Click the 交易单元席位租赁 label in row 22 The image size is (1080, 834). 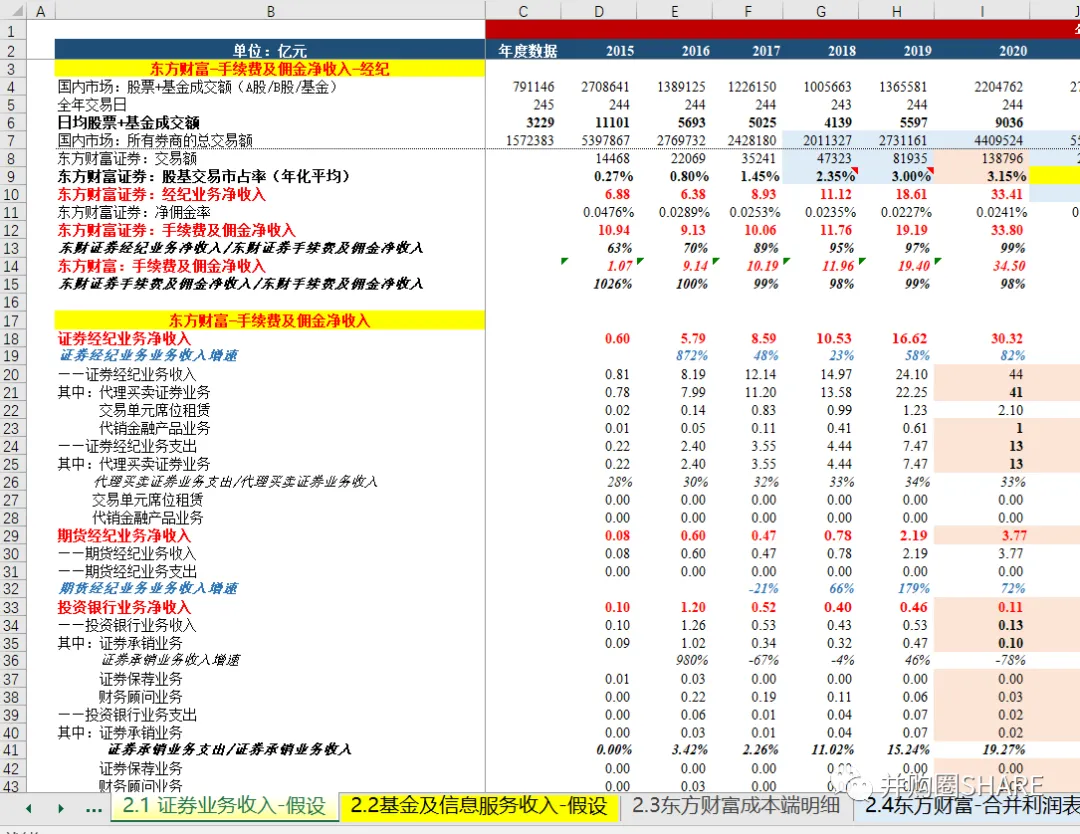154,410
